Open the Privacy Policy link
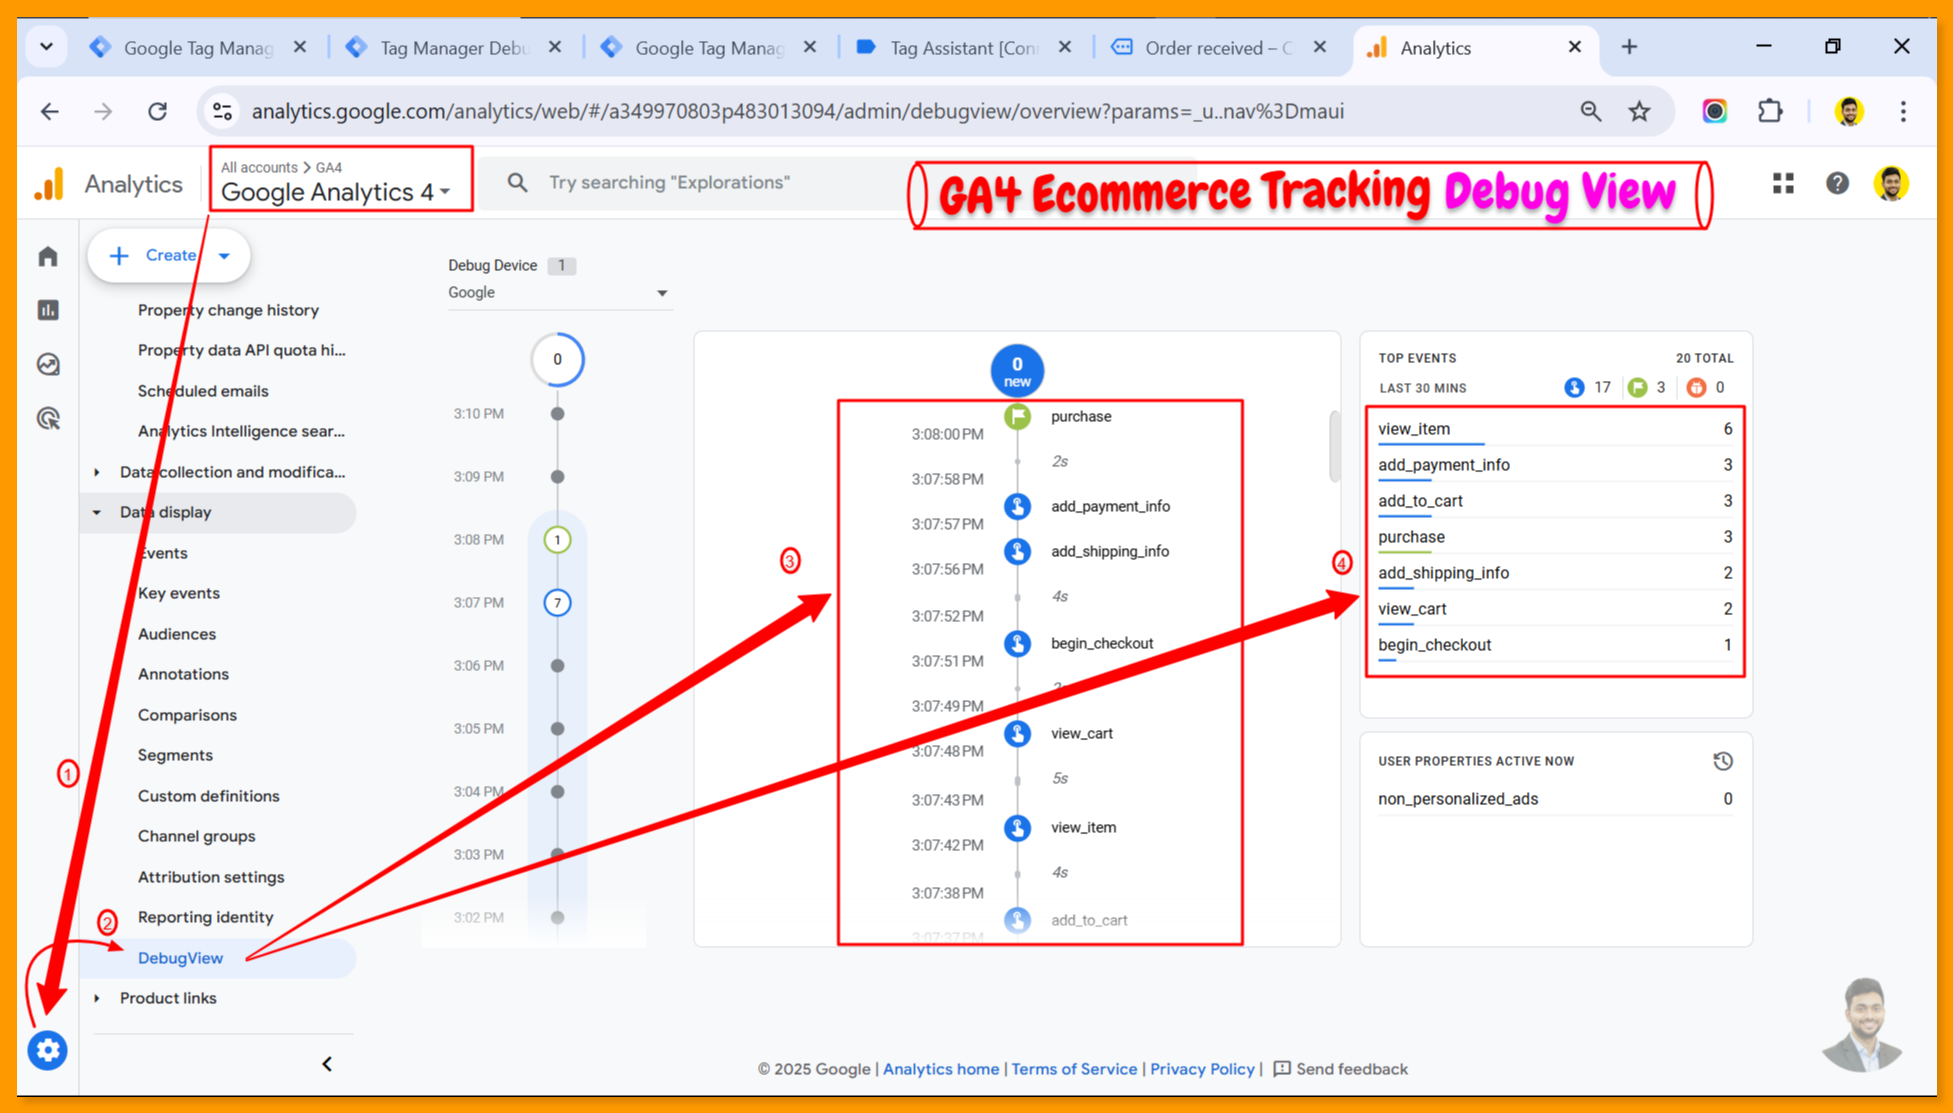 [1201, 1069]
